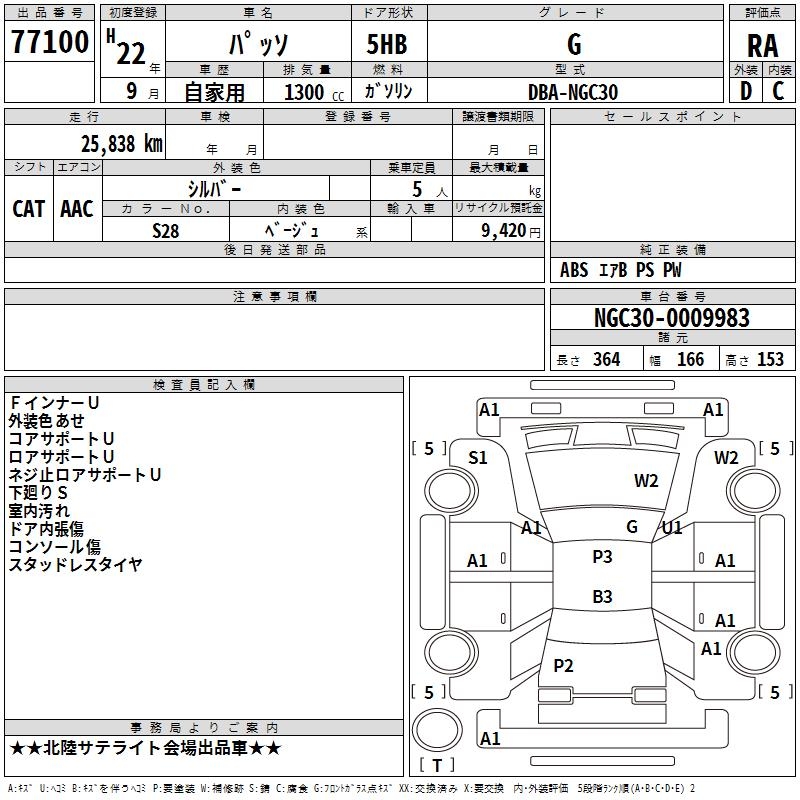Click the exterior grade D cell
This screenshot has height=800, width=800.
tap(746, 91)
